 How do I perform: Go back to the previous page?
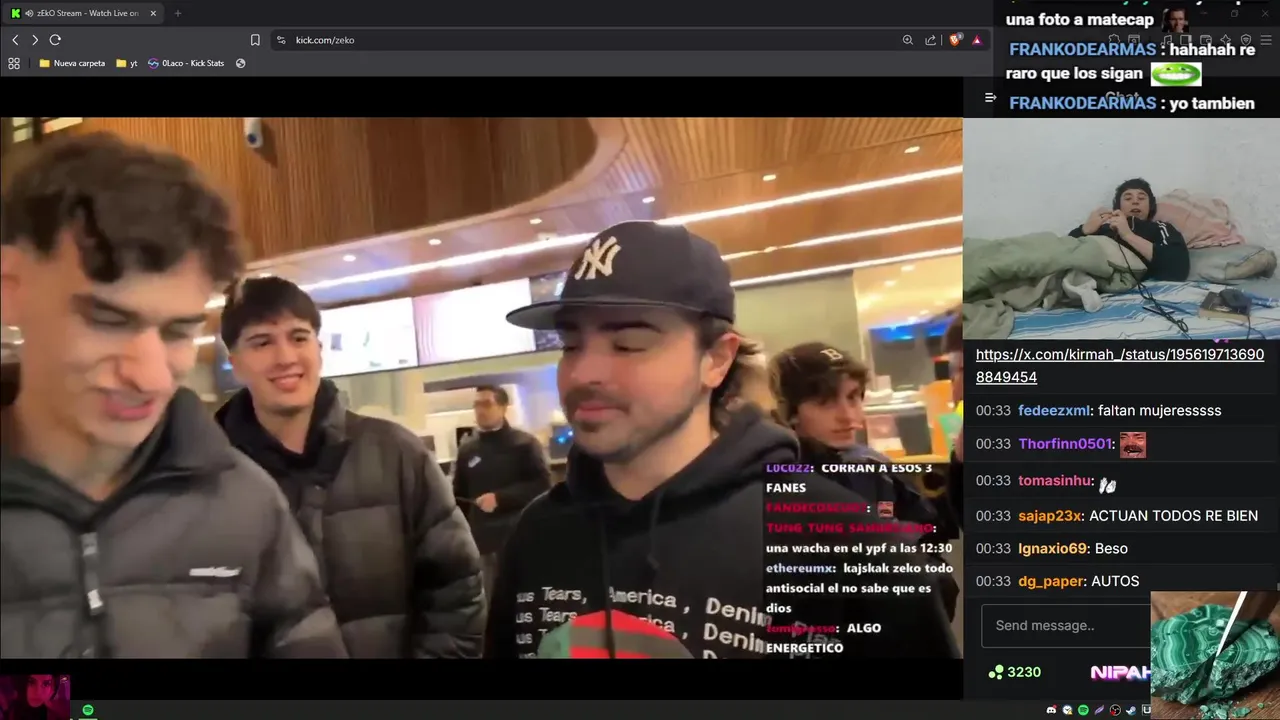[15, 40]
